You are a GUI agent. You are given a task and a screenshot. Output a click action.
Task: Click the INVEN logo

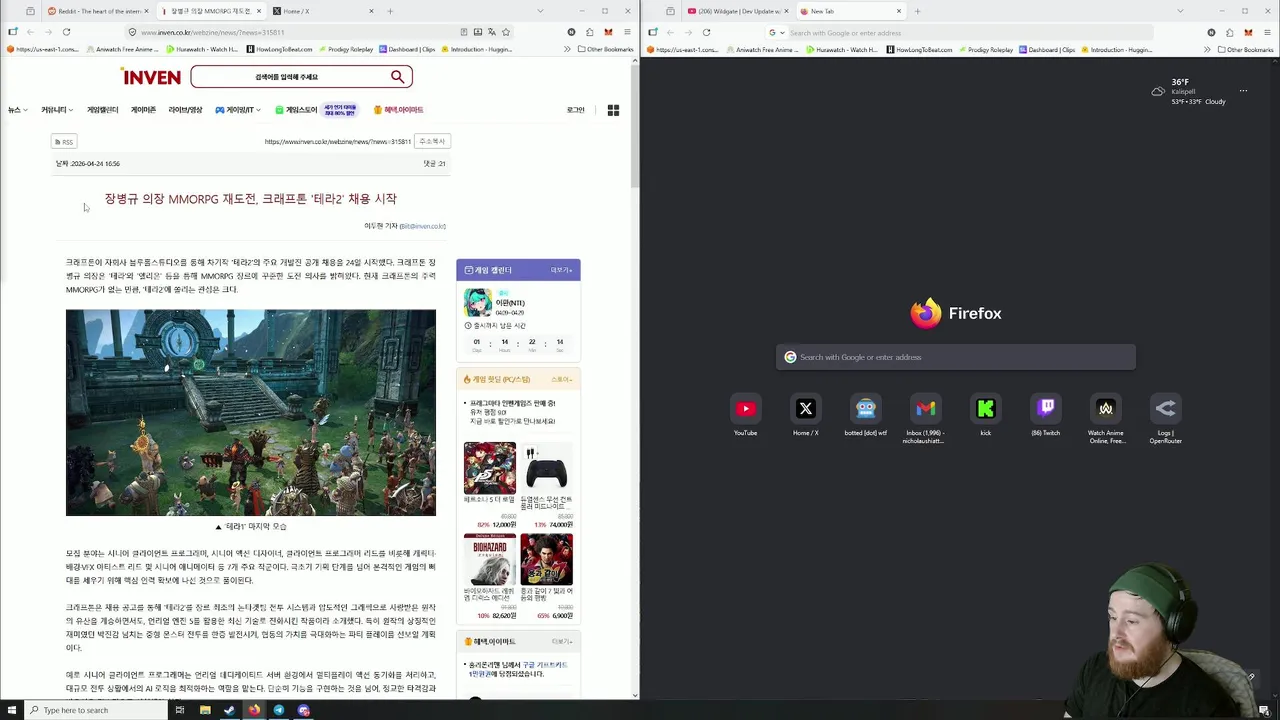click(x=151, y=77)
